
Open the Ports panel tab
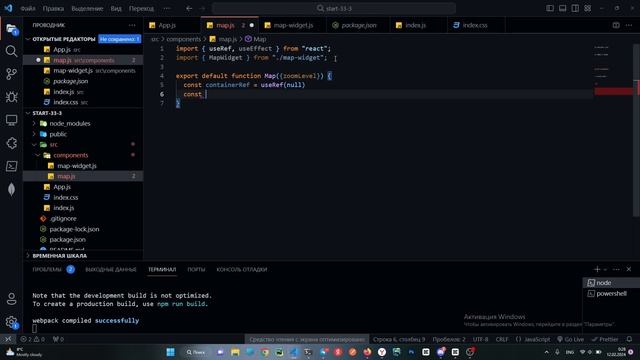196,269
